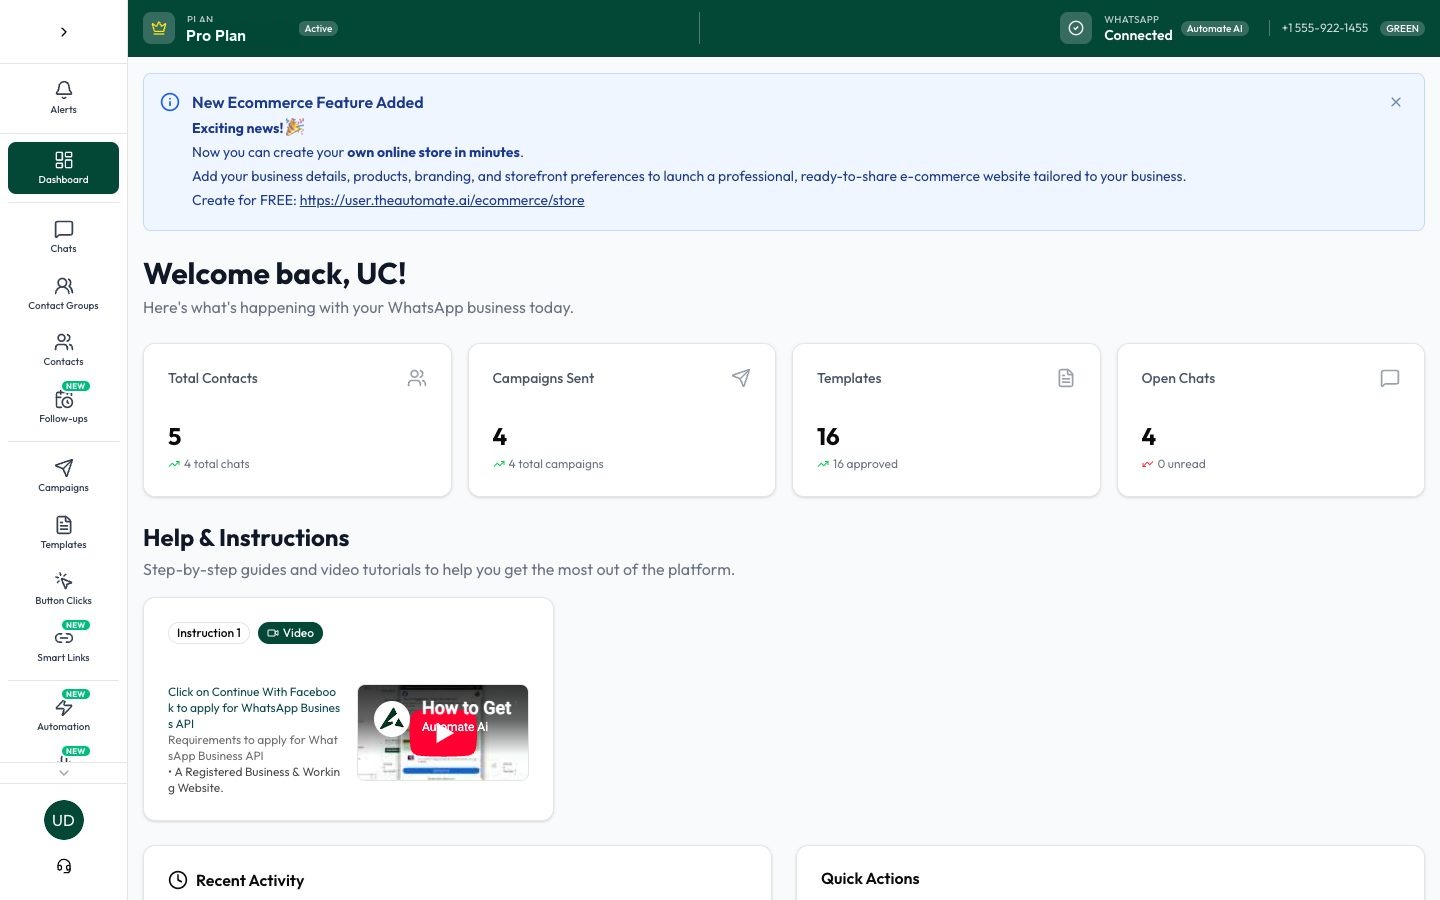The width and height of the screenshot is (1440, 900).
Task: Click the Campaigns Sent paper plane icon
Action: pos(741,378)
